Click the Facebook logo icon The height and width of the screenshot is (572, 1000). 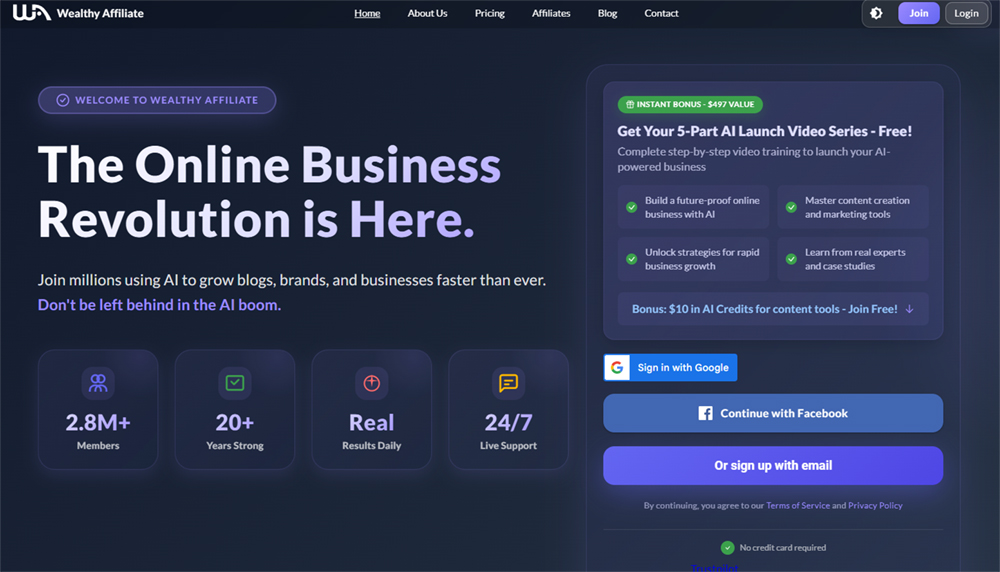(705, 413)
